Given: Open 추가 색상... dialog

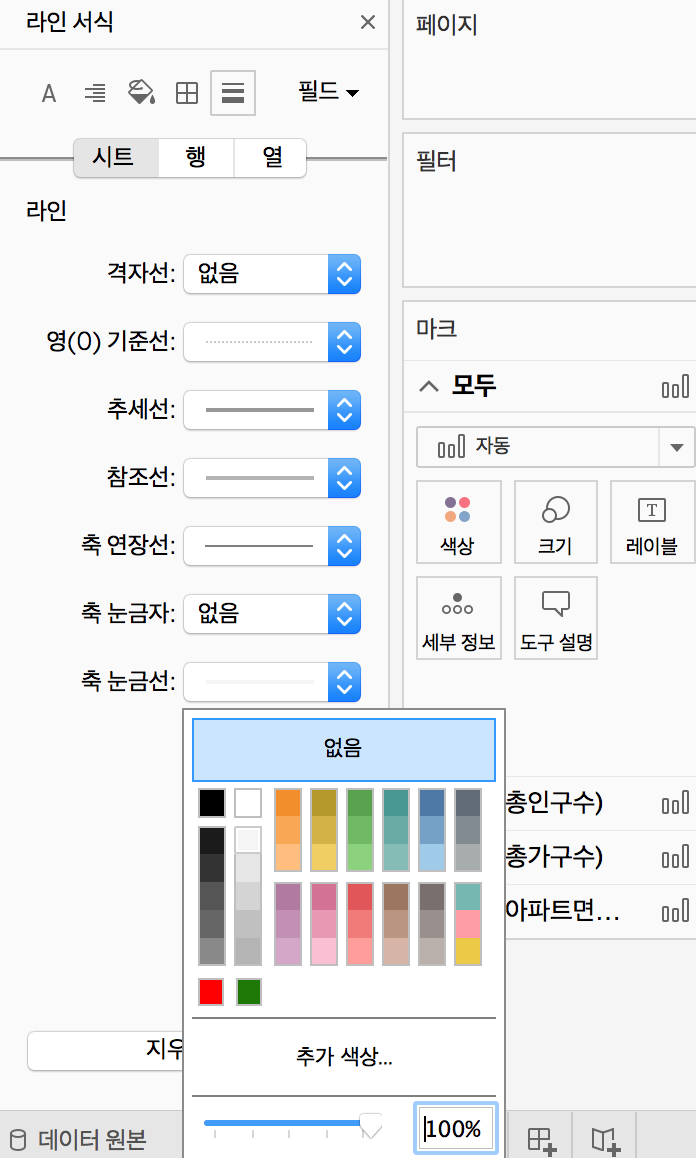Looking at the screenshot, I should (x=344, y=1056).
